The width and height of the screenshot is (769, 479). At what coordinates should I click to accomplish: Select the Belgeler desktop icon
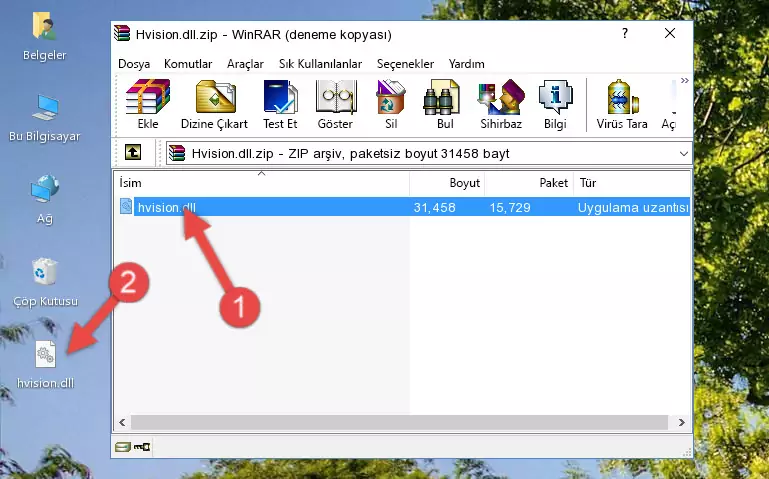(44, 36)
